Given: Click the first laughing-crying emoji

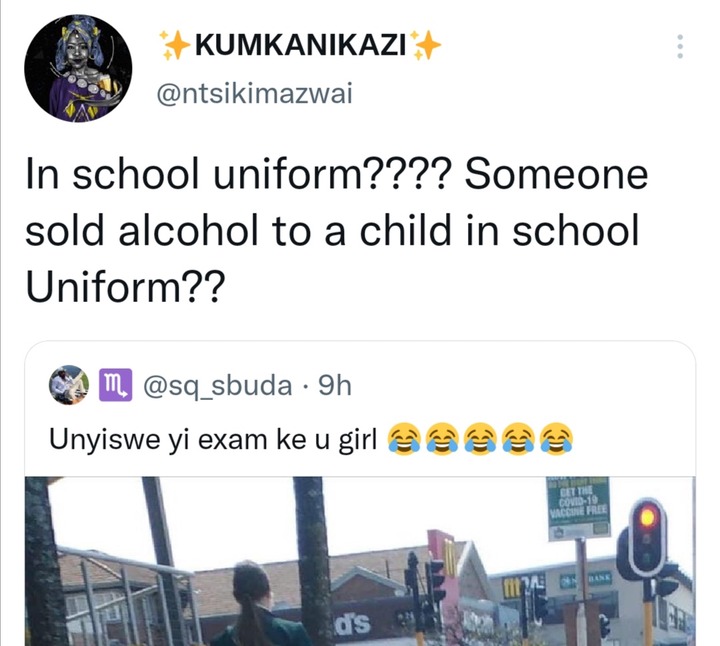Looking at the screenshot, I should coord(404,438).
